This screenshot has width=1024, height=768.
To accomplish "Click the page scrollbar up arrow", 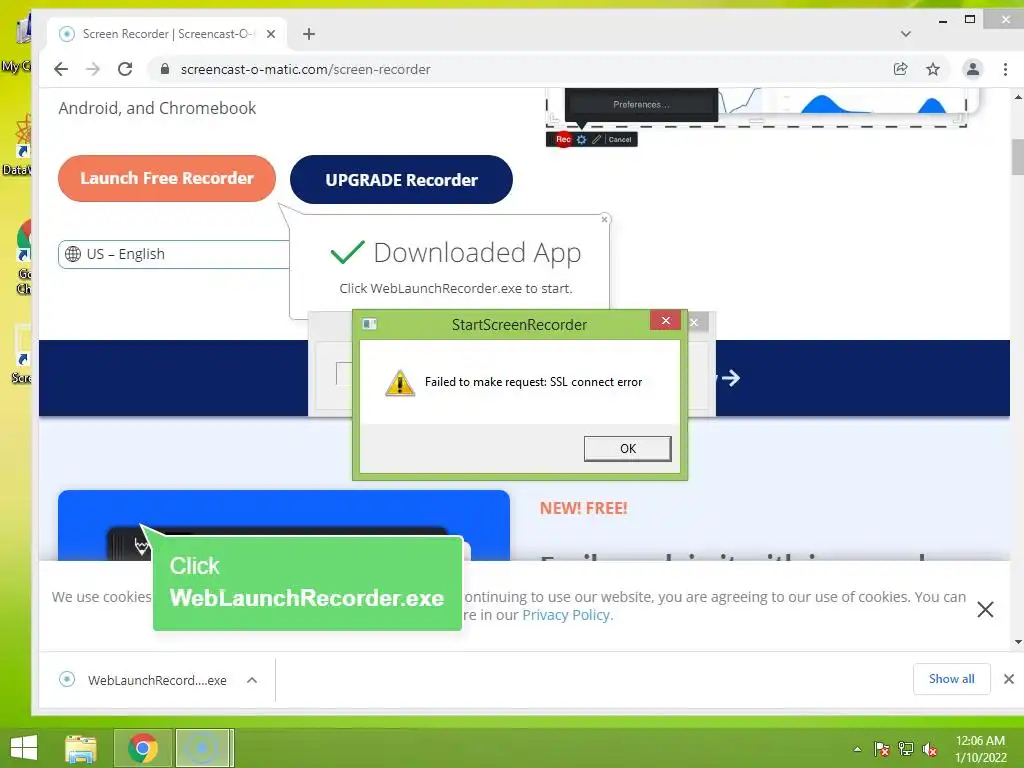I will coord(1017,97).
